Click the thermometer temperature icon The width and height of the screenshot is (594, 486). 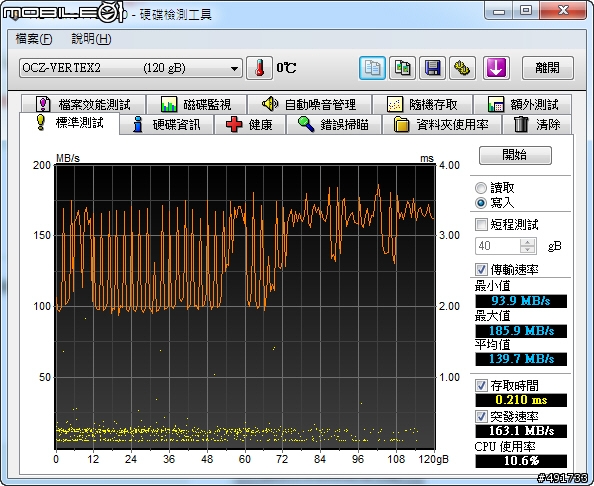click(x=259, y=68)
